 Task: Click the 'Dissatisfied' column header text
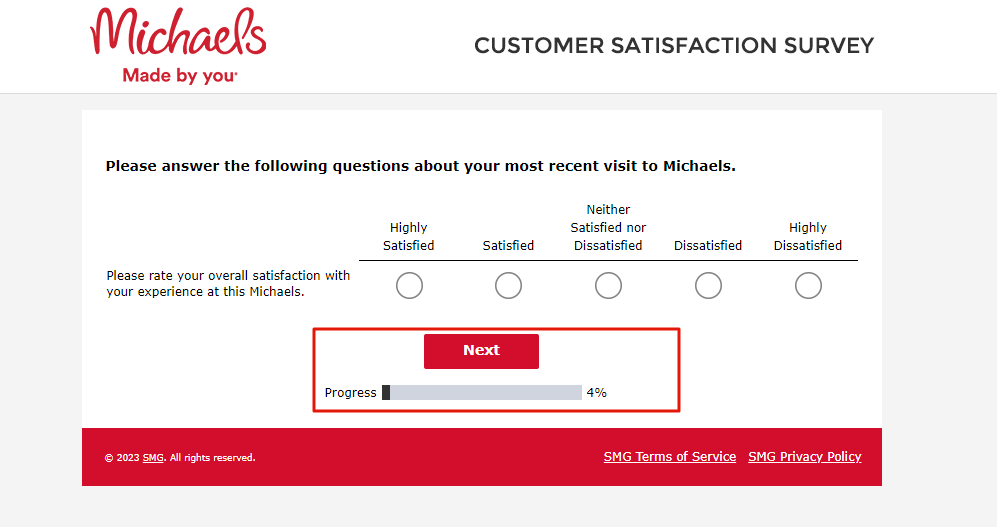708,245
